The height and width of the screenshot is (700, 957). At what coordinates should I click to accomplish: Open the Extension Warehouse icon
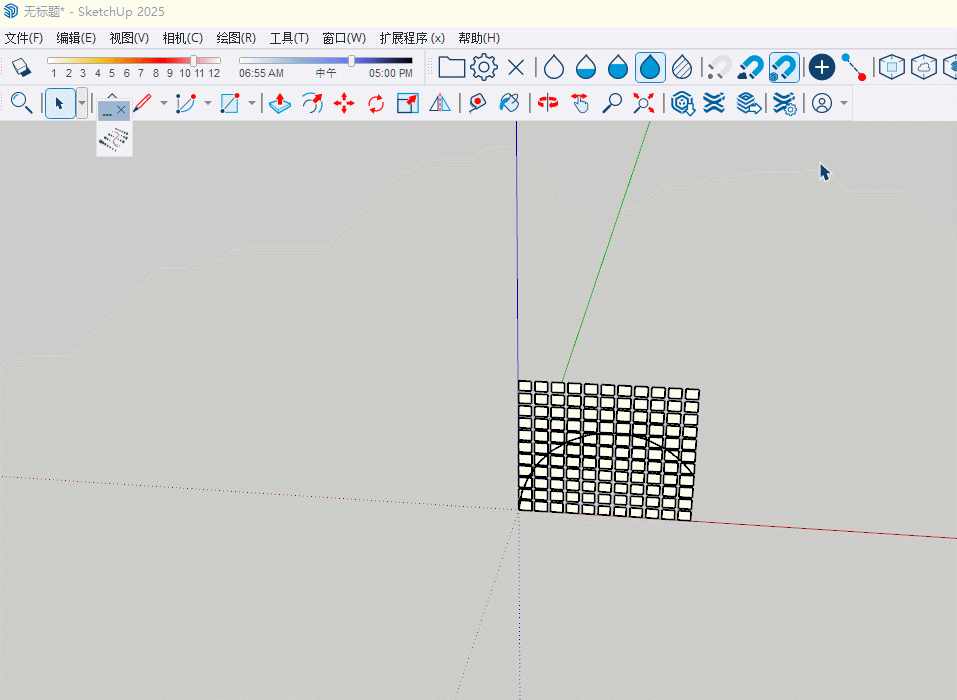pos(714,103)
